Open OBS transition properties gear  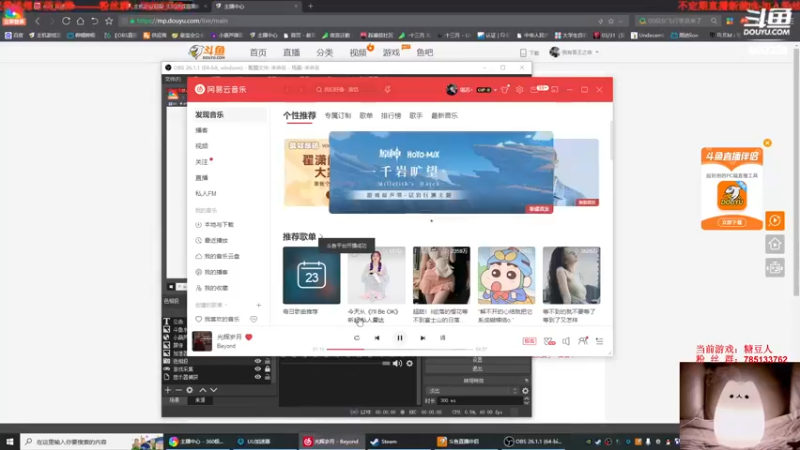(525, 391)
